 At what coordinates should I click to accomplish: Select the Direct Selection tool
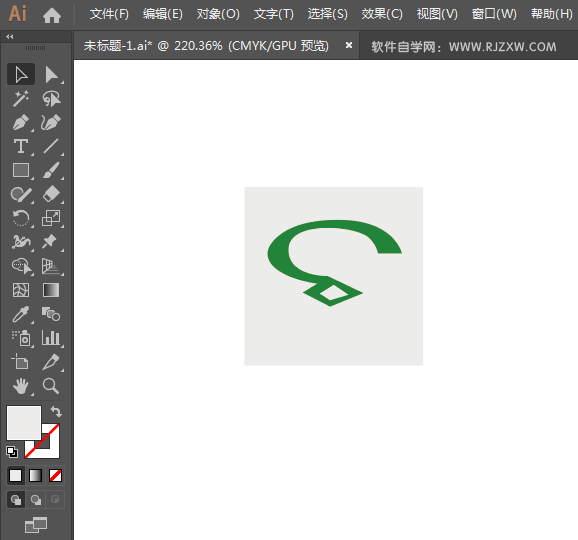coord(51,75)
